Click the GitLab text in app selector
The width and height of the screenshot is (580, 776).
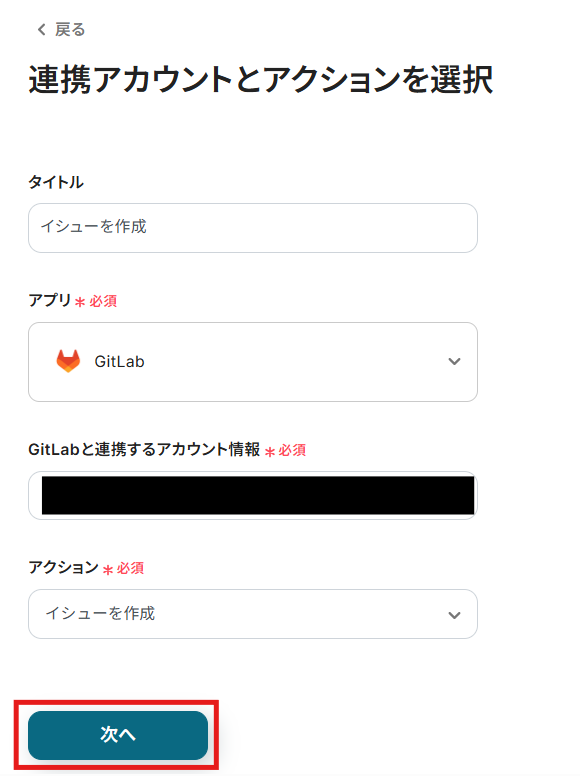[119, 362]
